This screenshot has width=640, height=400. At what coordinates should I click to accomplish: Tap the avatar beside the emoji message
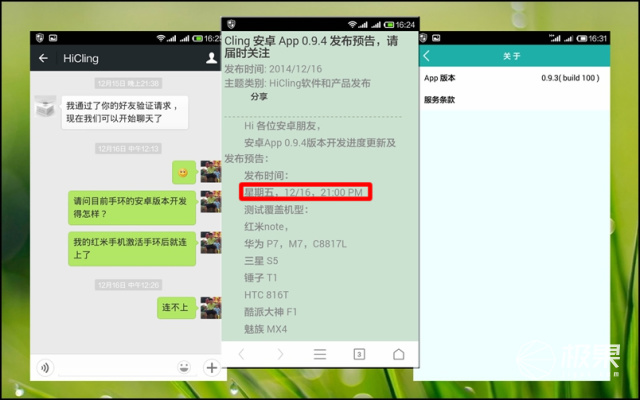point(211,171)
